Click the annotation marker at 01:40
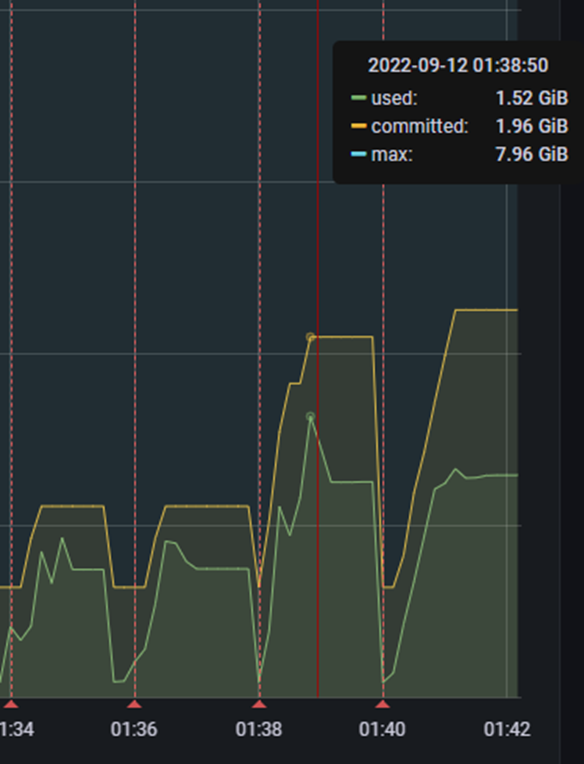The image size is (584, 764). click(x=383, y=704)
